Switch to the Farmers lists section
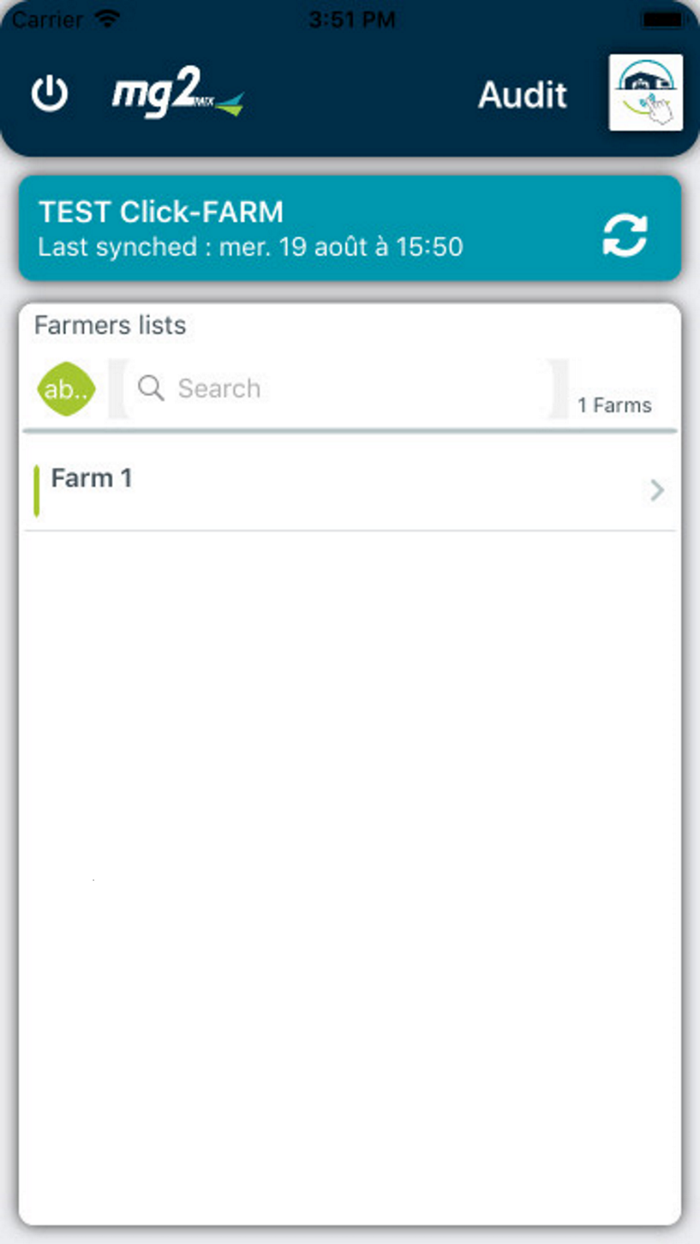This screenshot has width=700, height=1244. pyautogui.click(x=110, y=325)
